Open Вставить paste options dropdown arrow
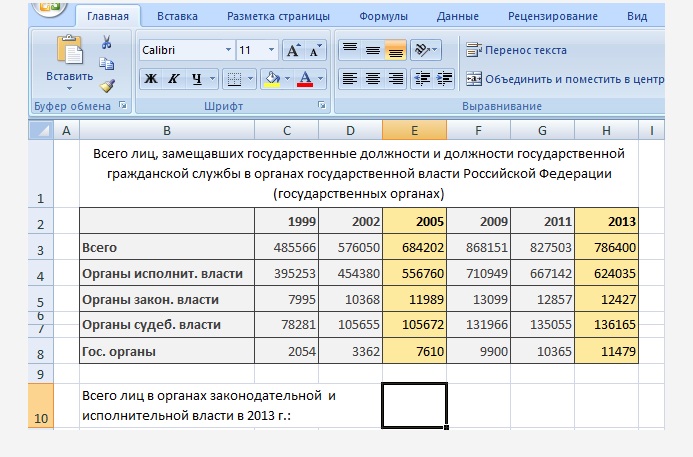 click(x=69, y=88)
